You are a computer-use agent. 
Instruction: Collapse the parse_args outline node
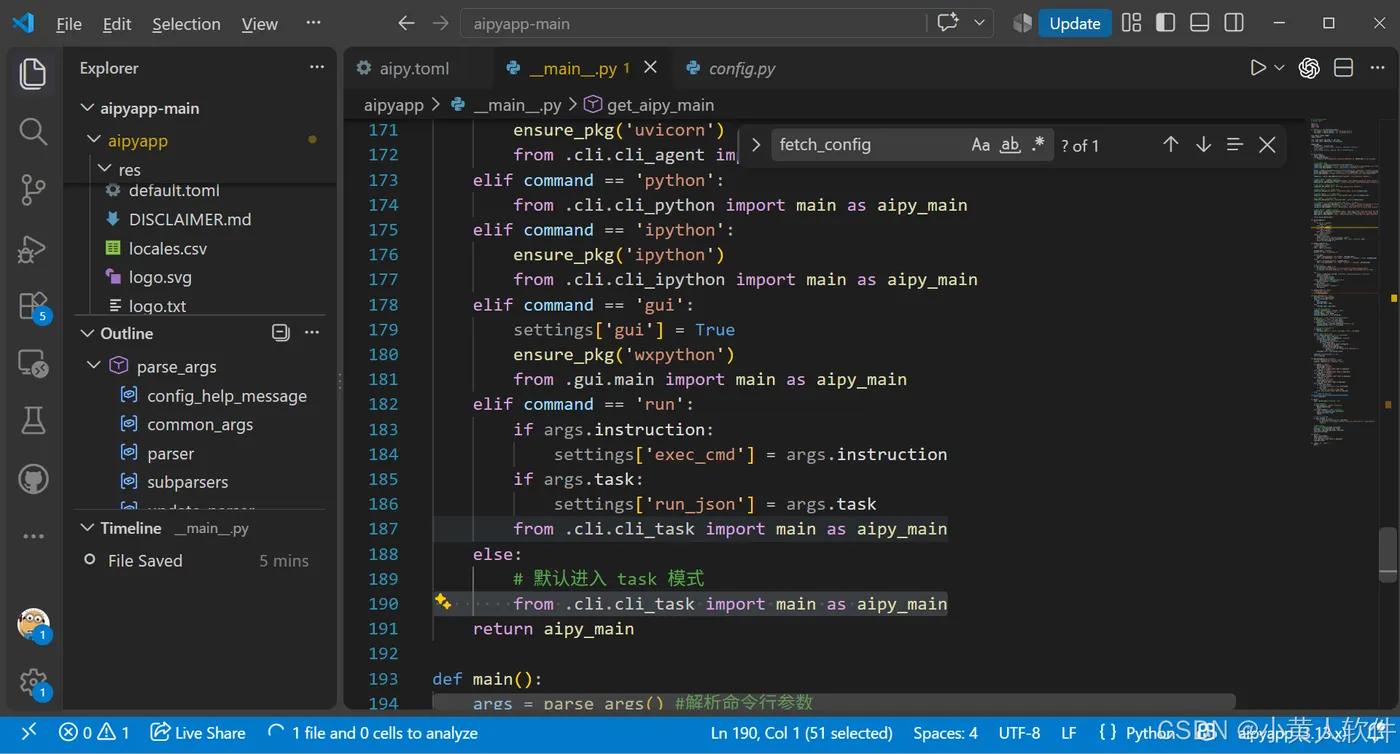pos(94,366)
